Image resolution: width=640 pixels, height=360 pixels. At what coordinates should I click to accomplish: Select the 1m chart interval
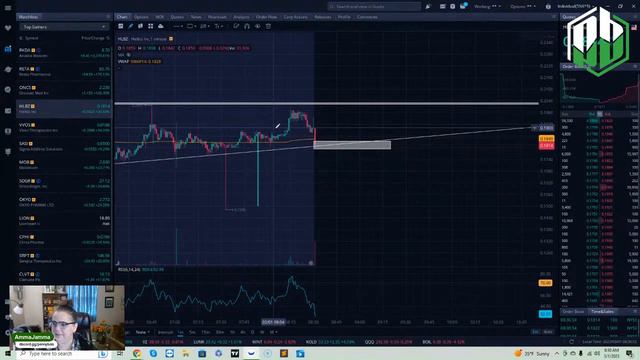coord(180,332)
